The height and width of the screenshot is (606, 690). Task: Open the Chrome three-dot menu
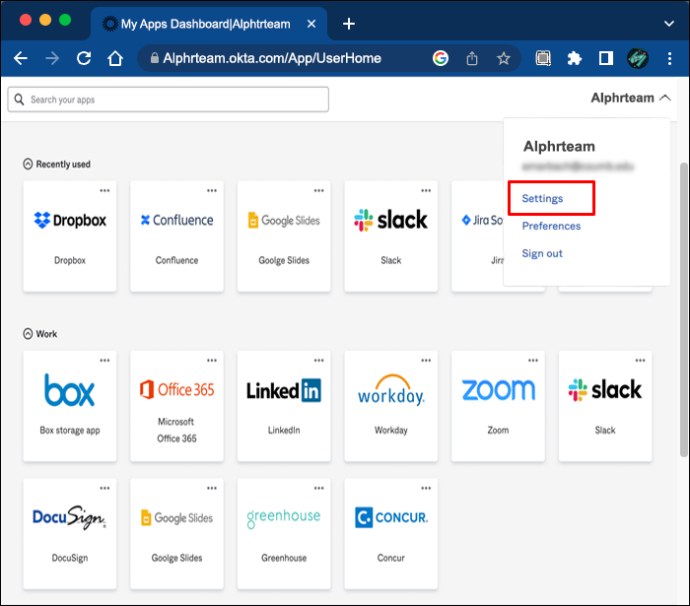pyautogui.click(x=669, y=58)
